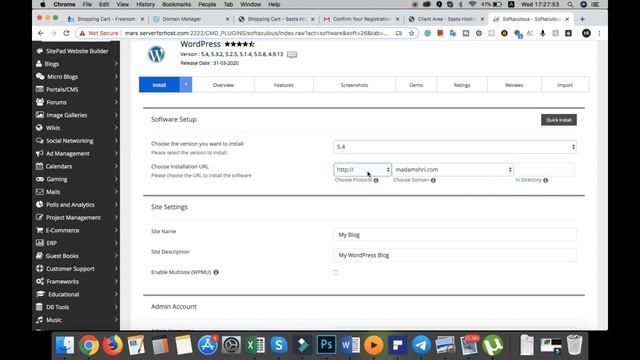Click the WordPress logo
The width and height of the screenshot is (640, 360).
156,54
